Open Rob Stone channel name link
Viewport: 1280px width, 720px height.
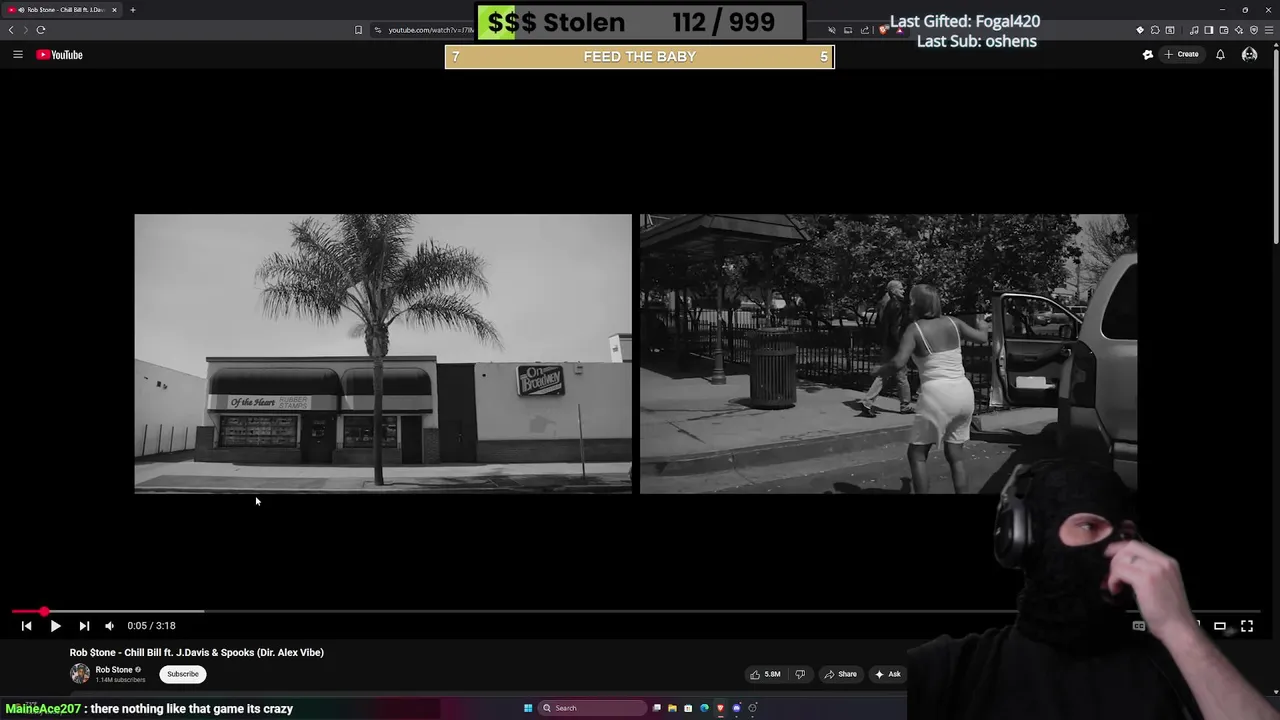(114, 670)
